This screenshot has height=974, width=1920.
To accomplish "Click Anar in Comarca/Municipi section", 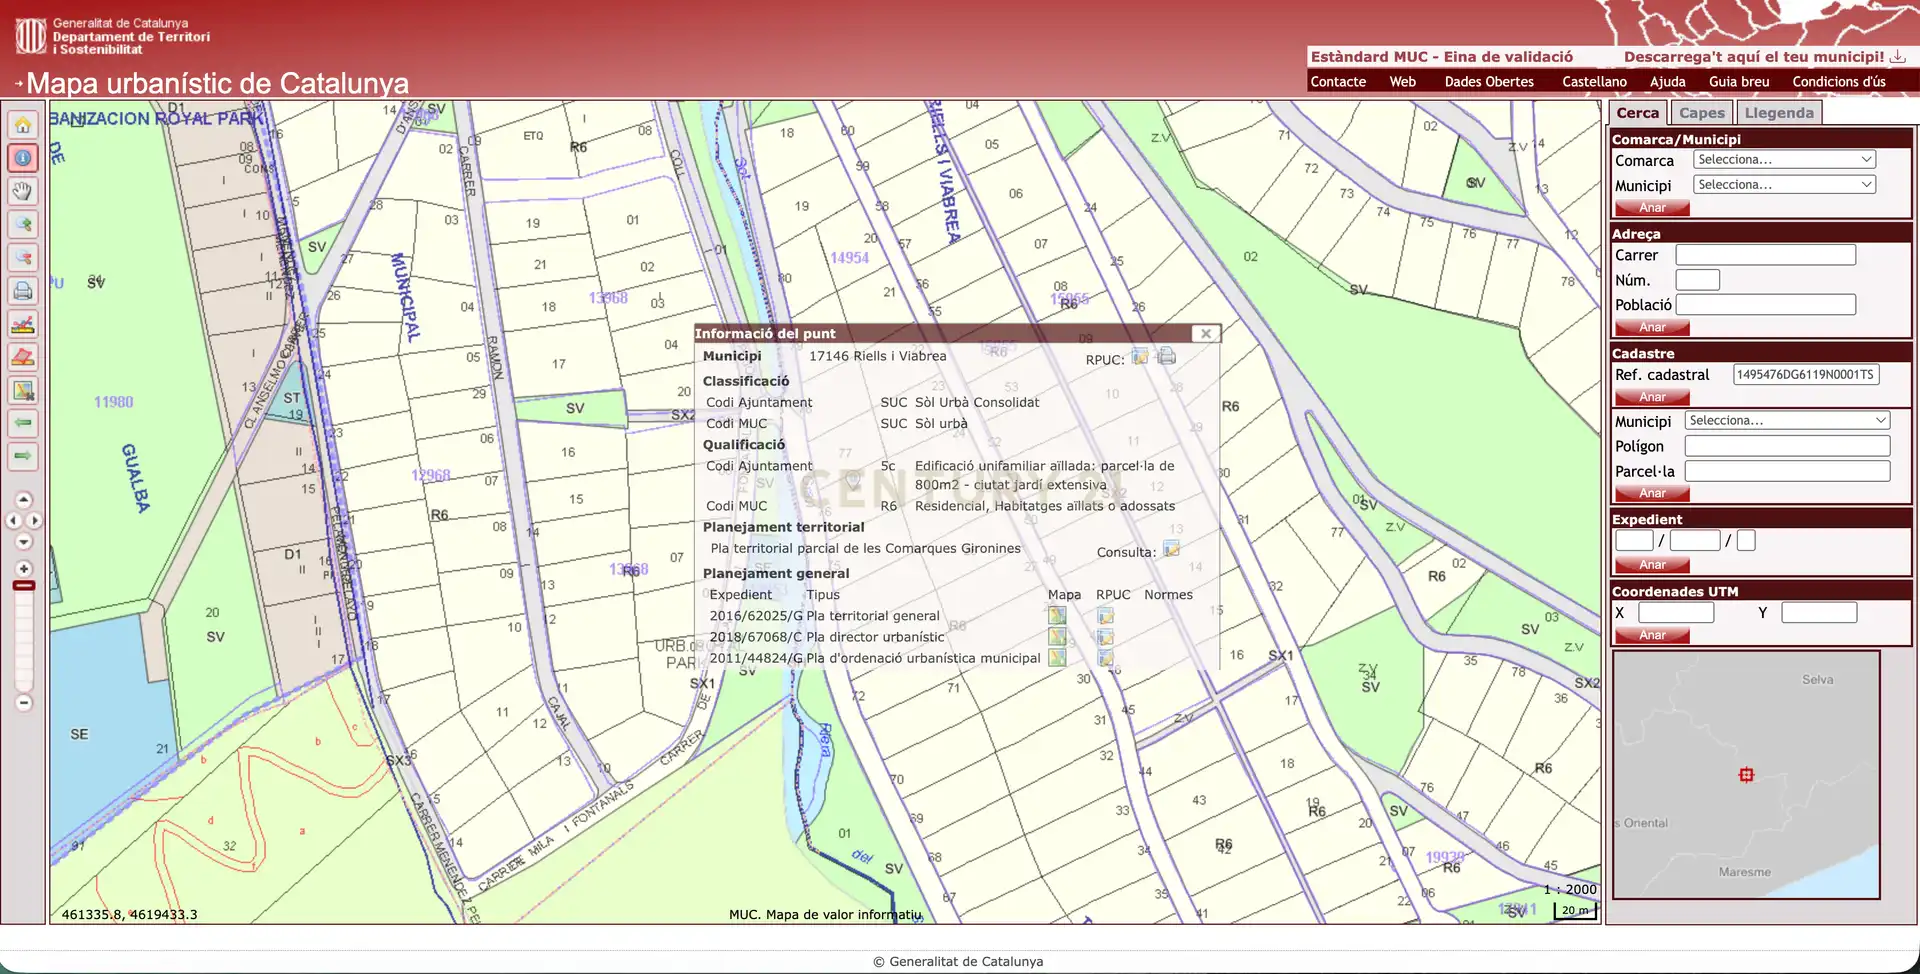I will click(1652, 208).
